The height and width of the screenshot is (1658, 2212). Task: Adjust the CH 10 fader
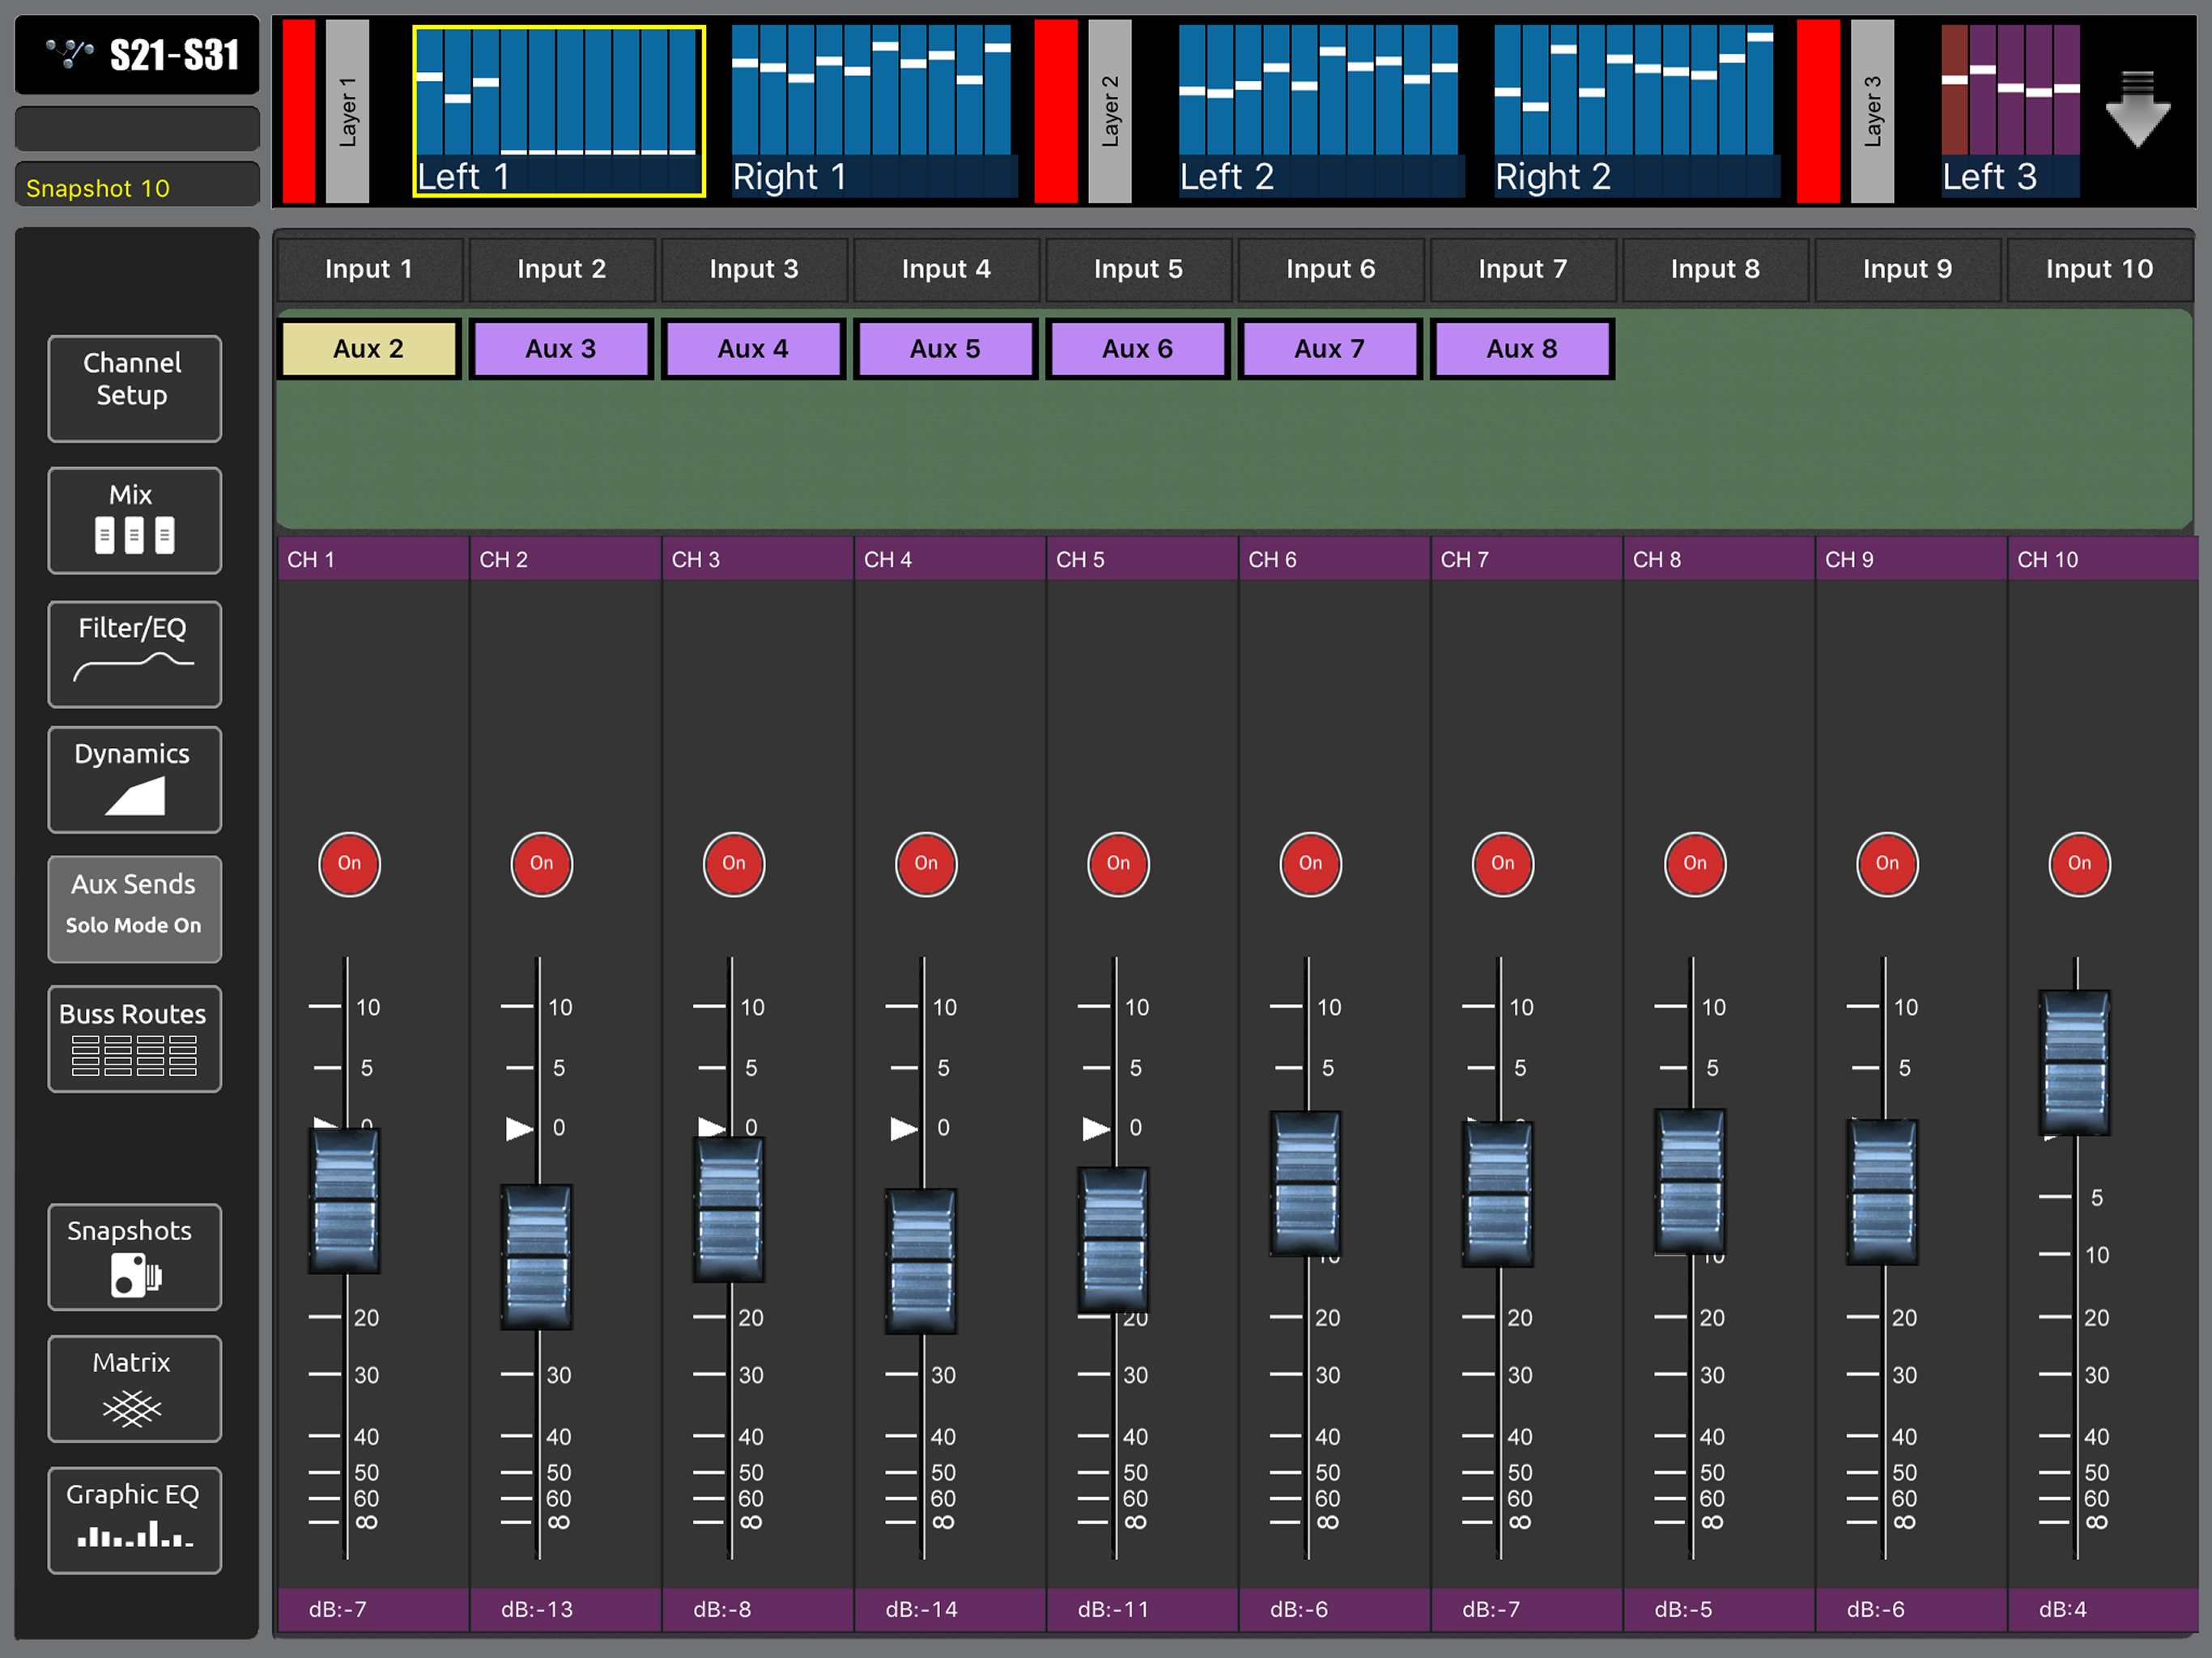(2075, 1063)
